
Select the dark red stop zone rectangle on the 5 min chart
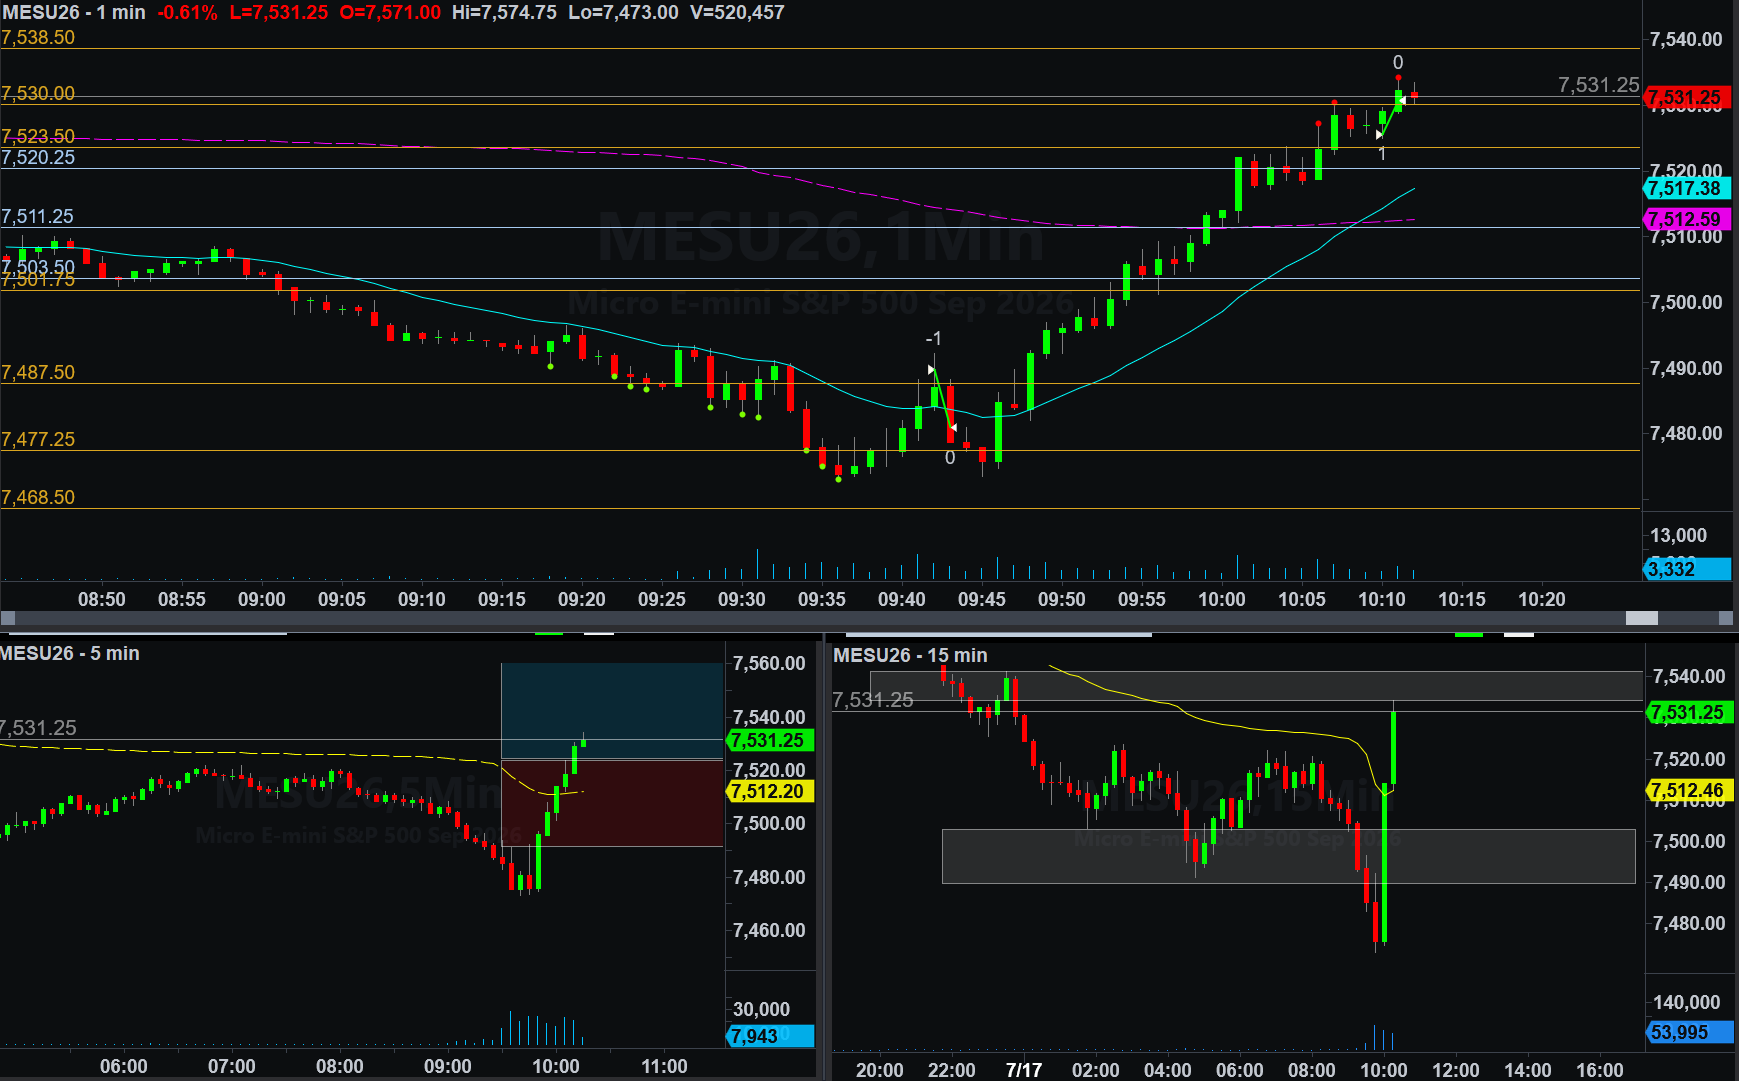click(612, 803)
